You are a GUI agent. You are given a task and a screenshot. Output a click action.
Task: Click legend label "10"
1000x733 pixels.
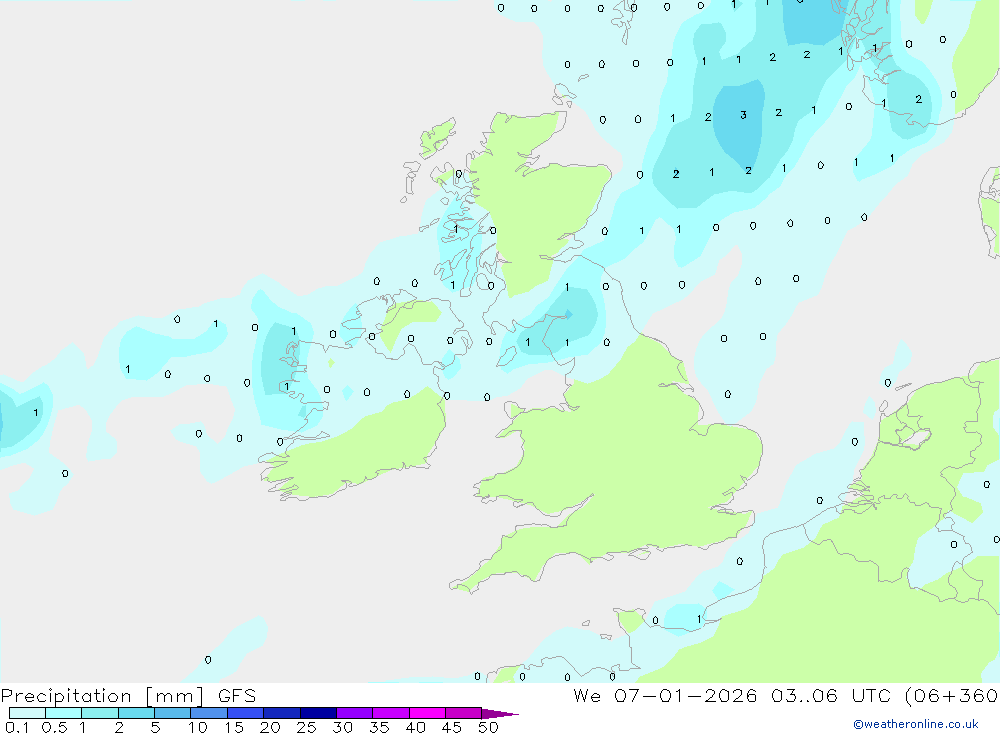coord(198,727)
